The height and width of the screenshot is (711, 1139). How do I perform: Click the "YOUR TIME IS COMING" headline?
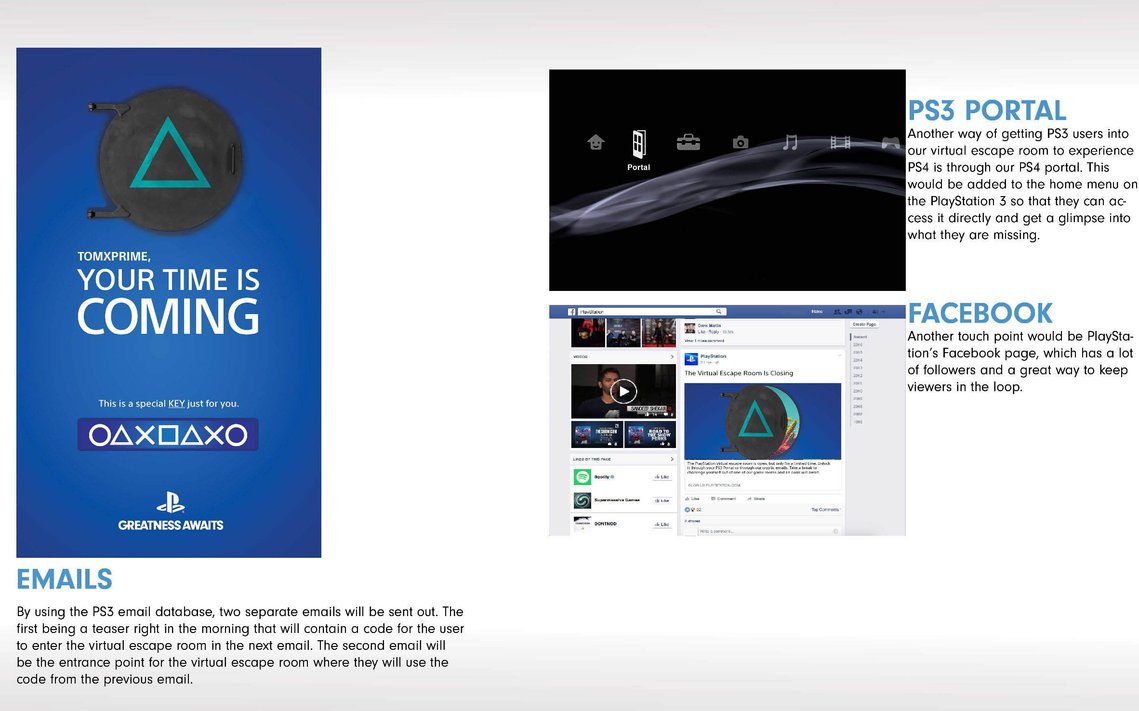168,301
